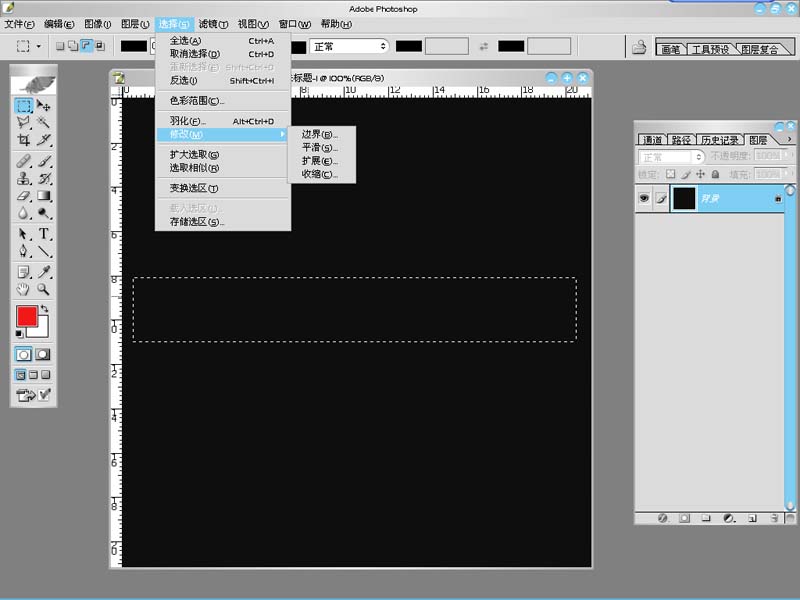Pick the Crop tool in toolbox
800x600 pixels.
click(x=23, y=140)
